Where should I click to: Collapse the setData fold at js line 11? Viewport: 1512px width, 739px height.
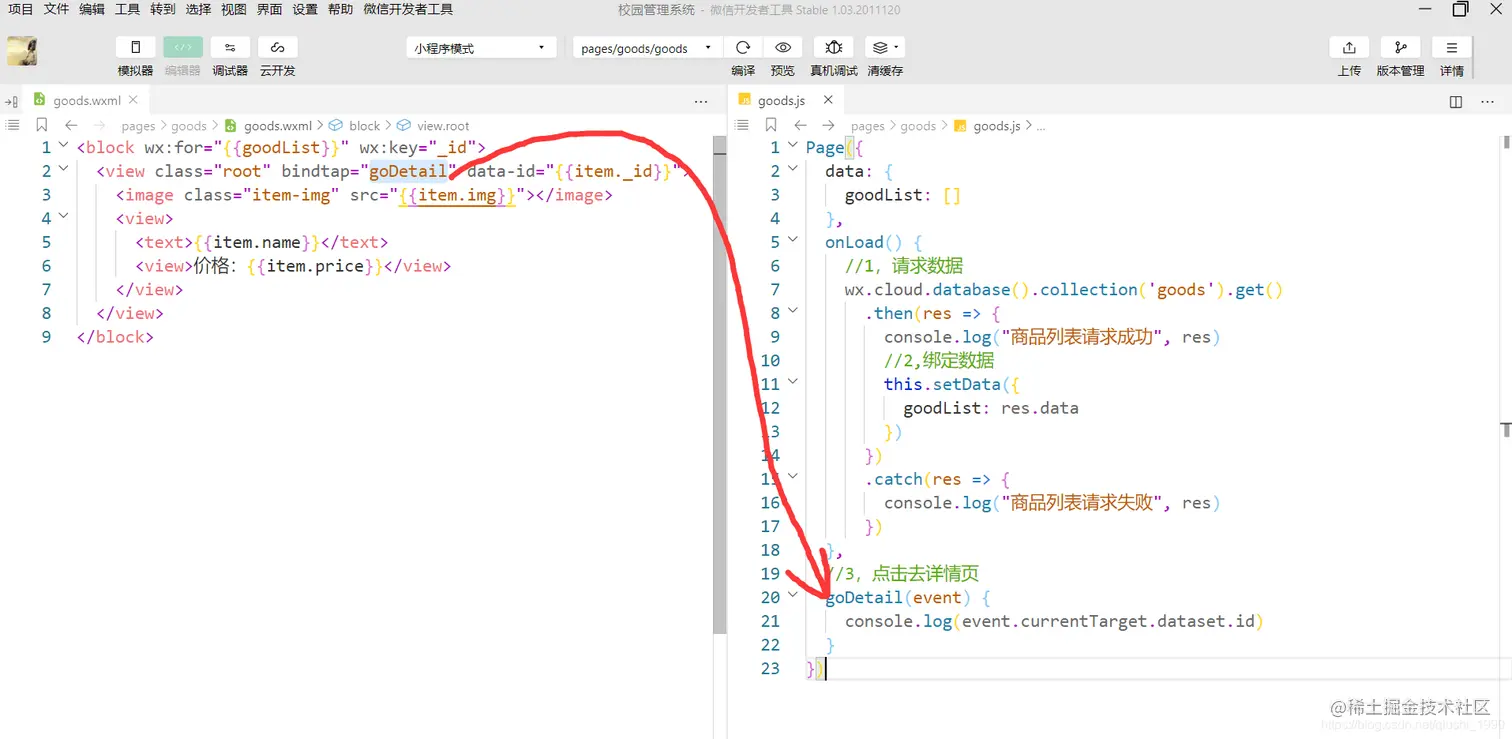tap(793, 382)
